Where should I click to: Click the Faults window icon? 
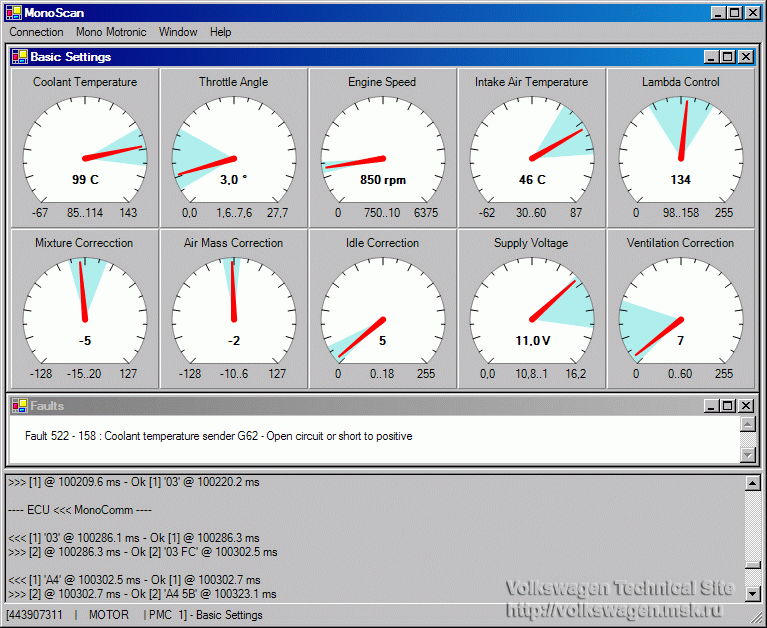[x=20, y=406]
